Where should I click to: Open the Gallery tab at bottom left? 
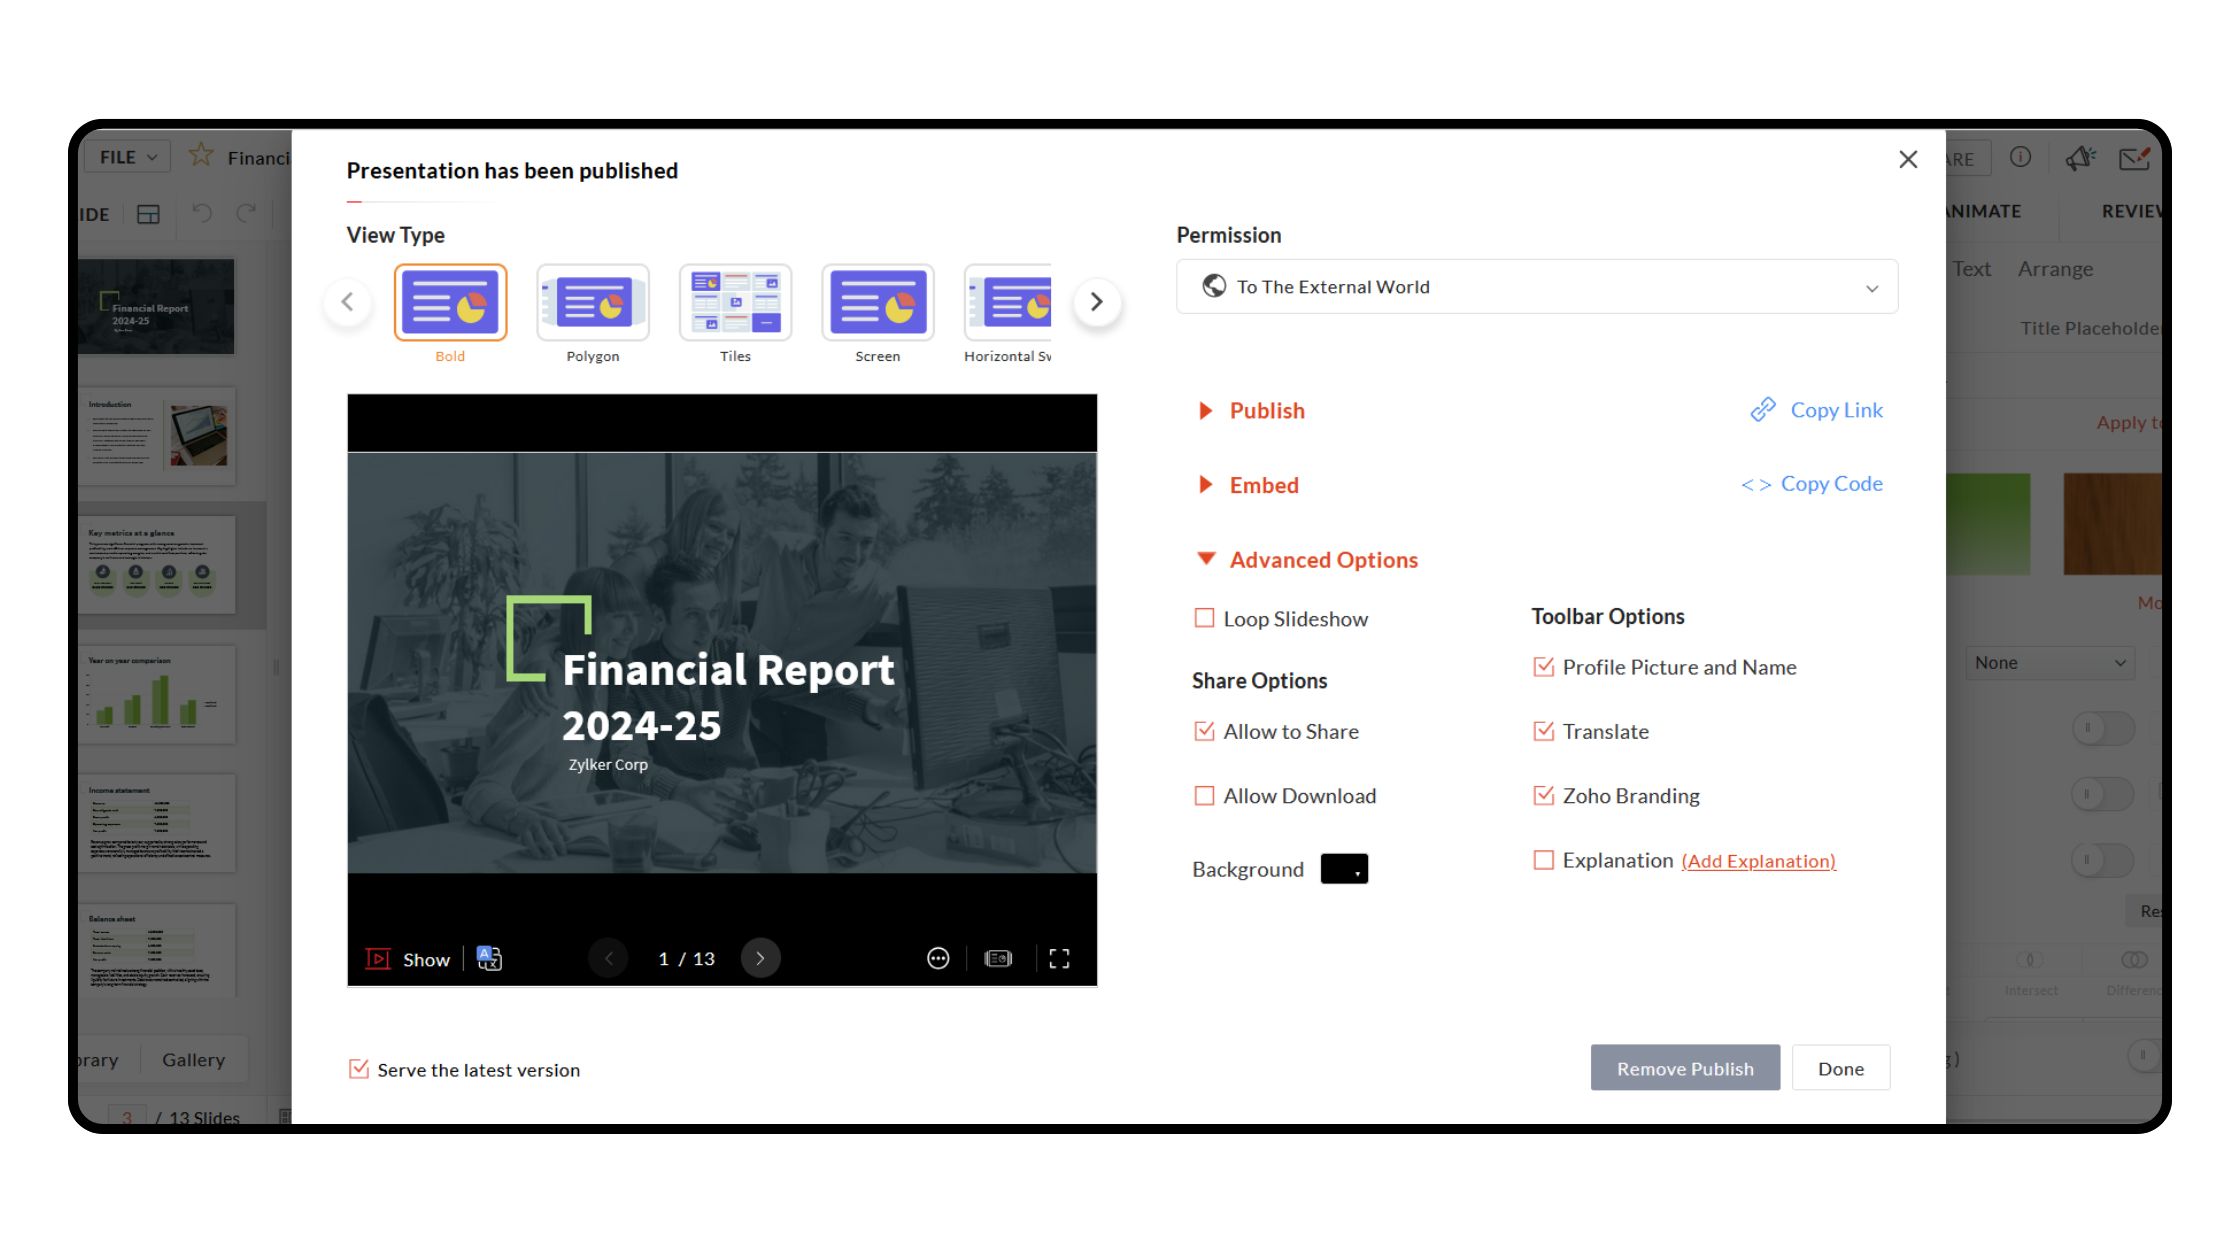tap(194, 1060)
